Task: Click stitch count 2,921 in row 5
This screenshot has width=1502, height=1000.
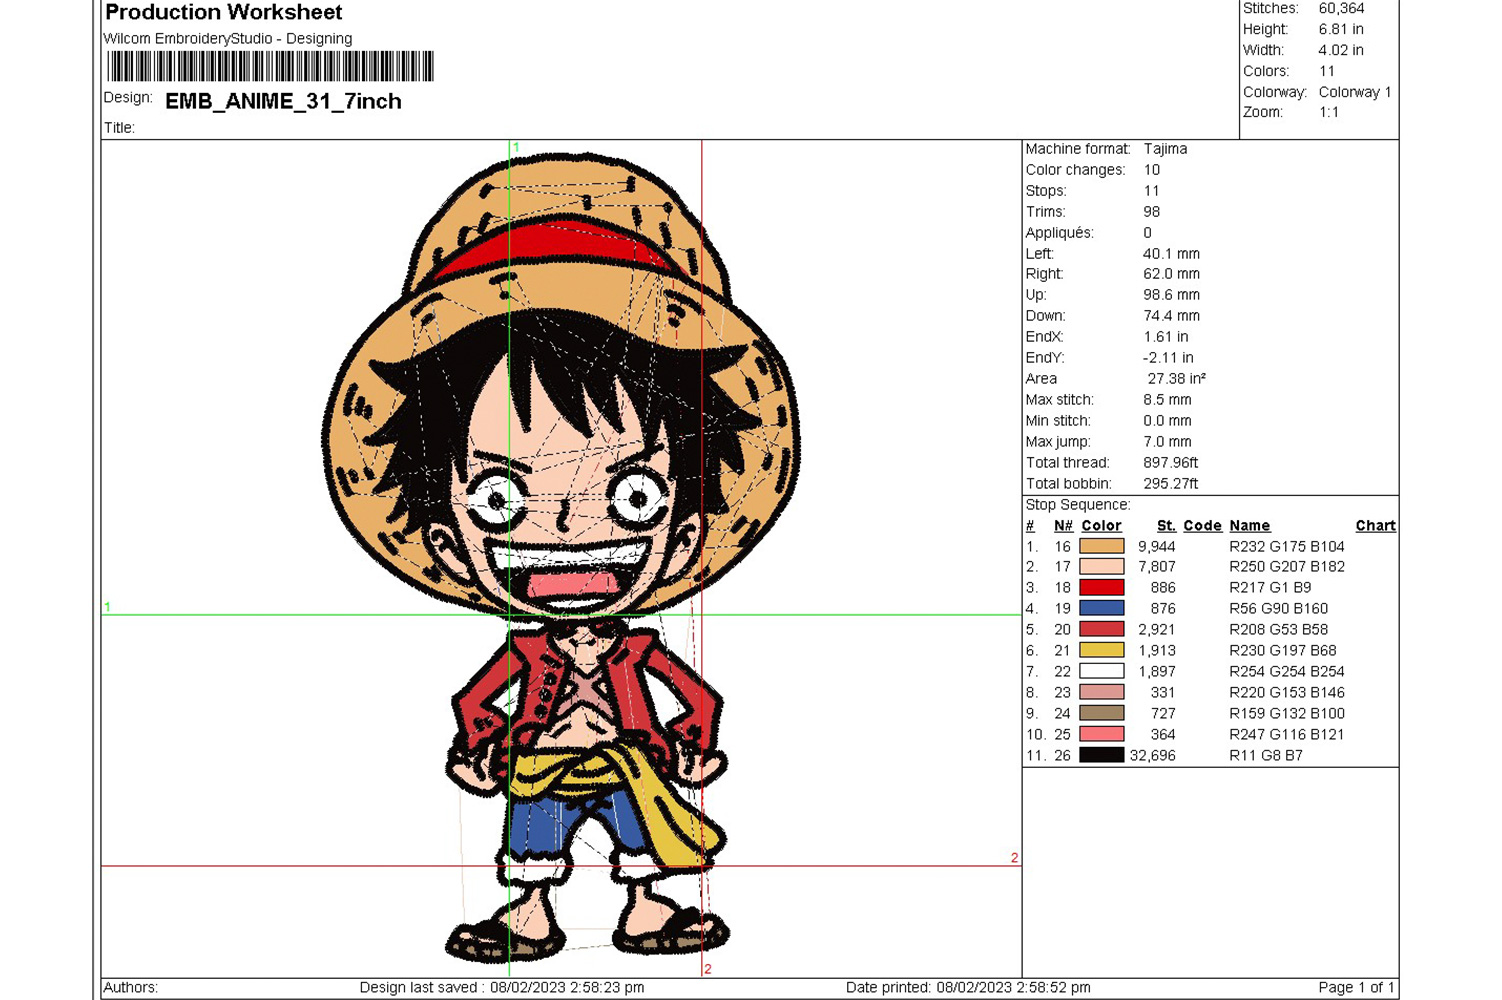Action: coord(1156,629)
